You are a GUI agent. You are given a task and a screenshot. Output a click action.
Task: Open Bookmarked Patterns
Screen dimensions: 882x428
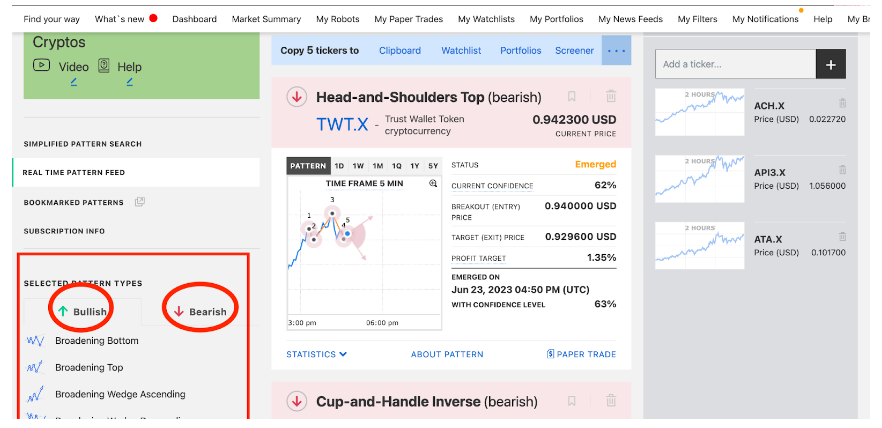pyautogui.click(x=74, y=202)
